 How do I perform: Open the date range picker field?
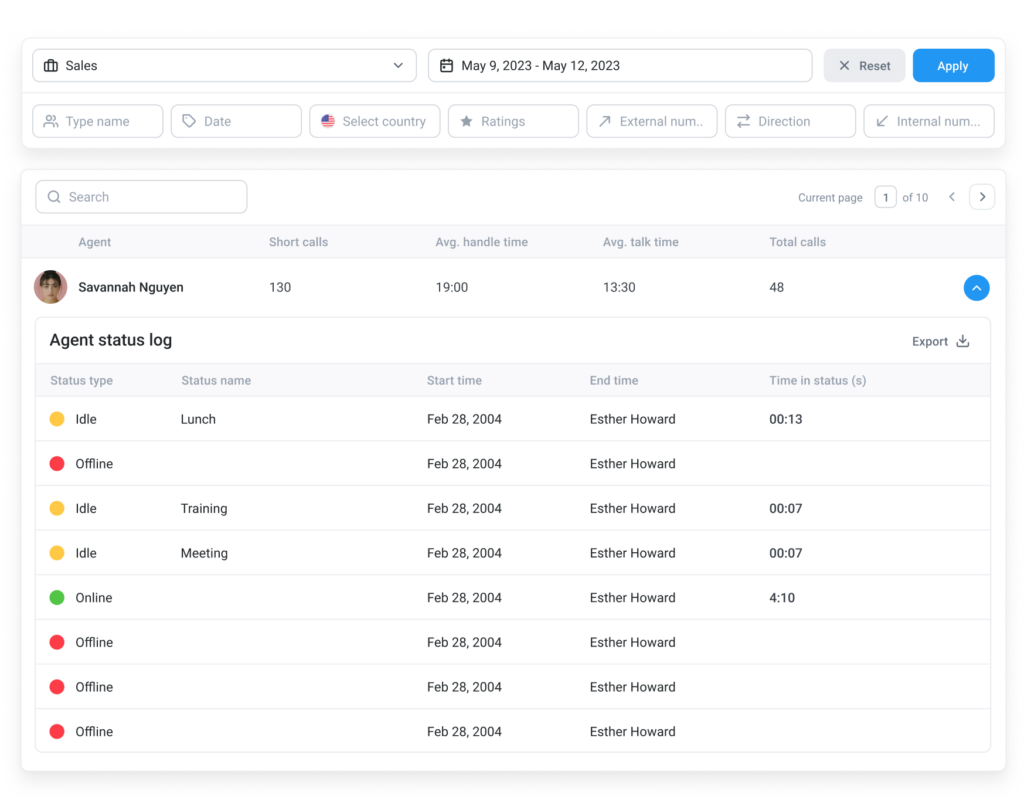coord(620,65)
